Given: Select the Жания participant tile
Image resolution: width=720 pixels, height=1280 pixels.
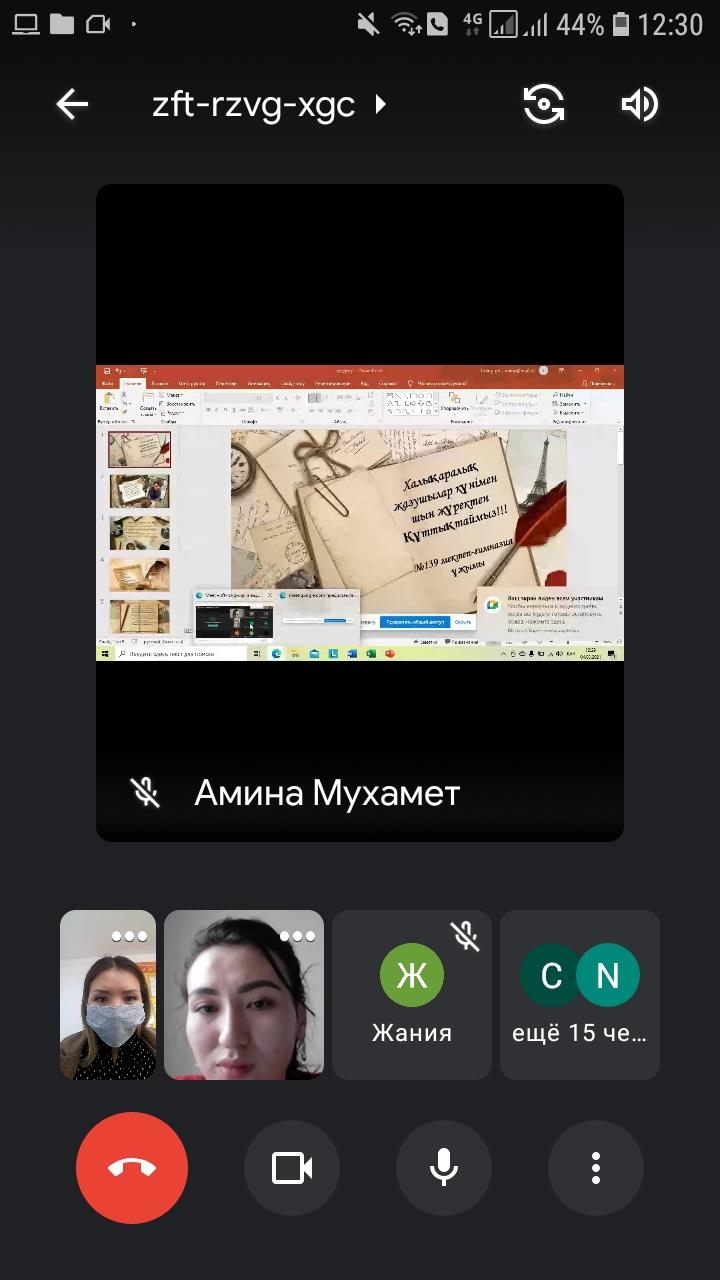Looking at the screenshot, I should (x=412, y=995).
